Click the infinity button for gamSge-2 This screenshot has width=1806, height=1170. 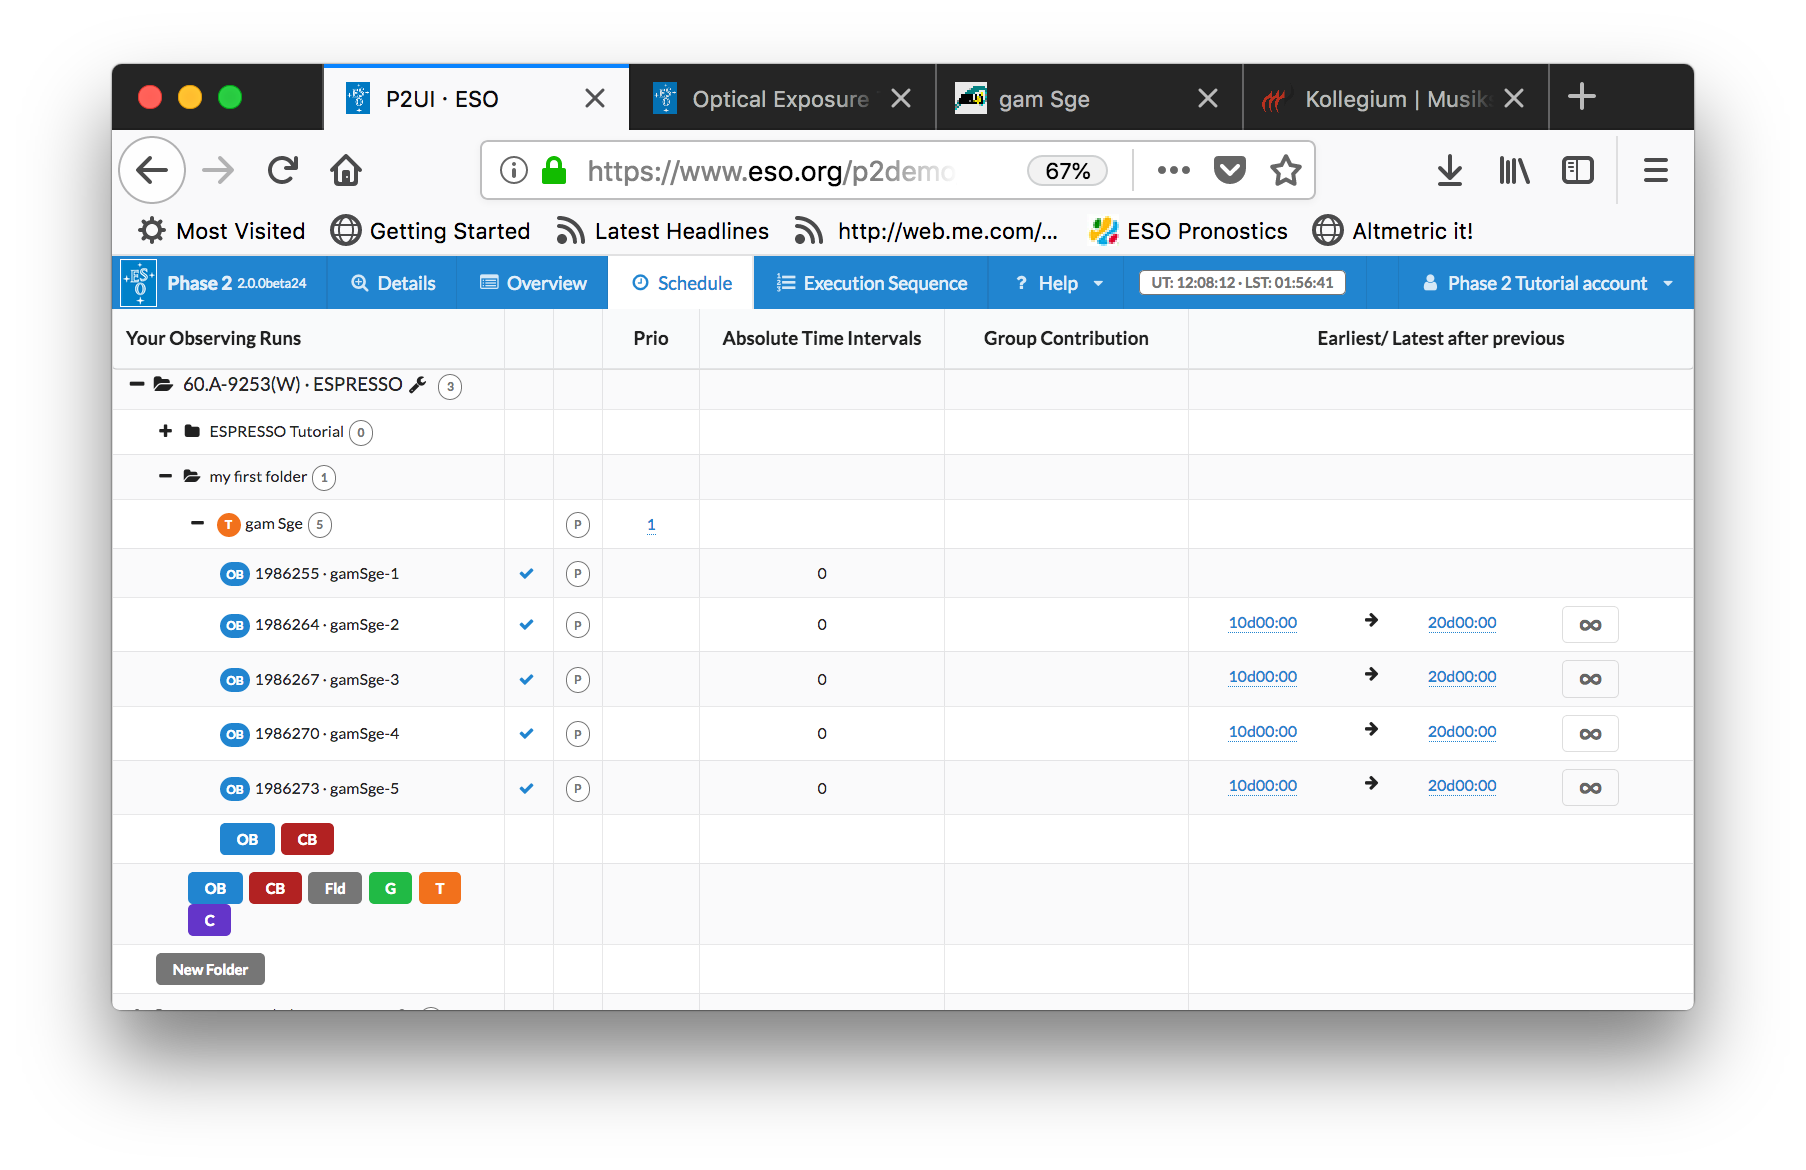coord(1589,625)
